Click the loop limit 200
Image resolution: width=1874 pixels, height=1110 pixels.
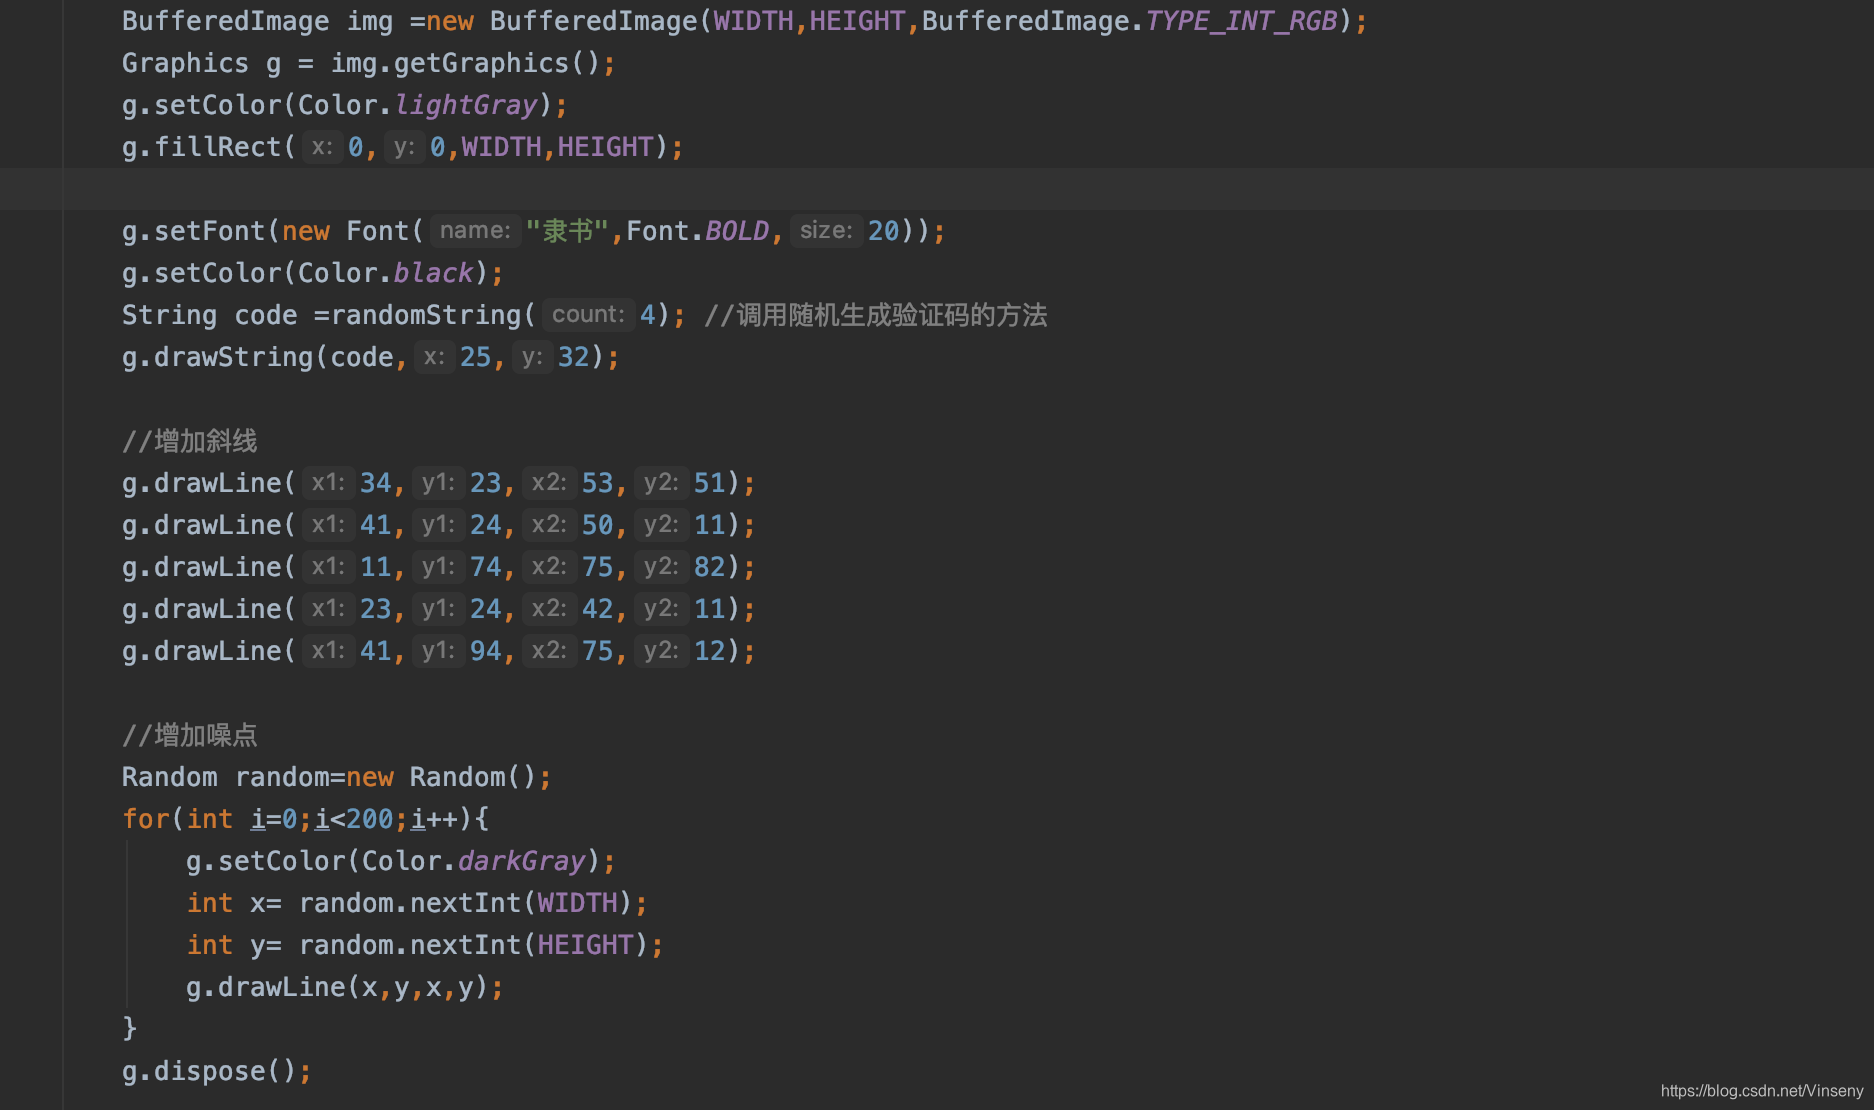pos(370,819)
